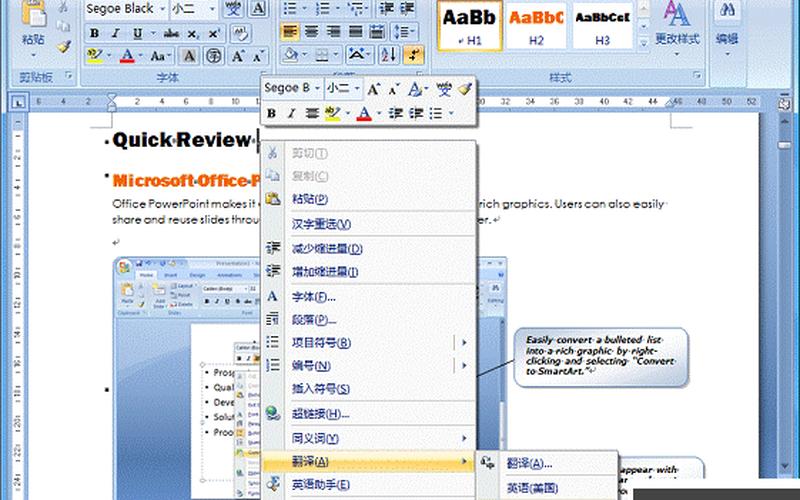Choose 汉字重选(V) in context menu
The height and width of the screenshot is (500, 800).
pyautogui.click(x=368, y=224)
